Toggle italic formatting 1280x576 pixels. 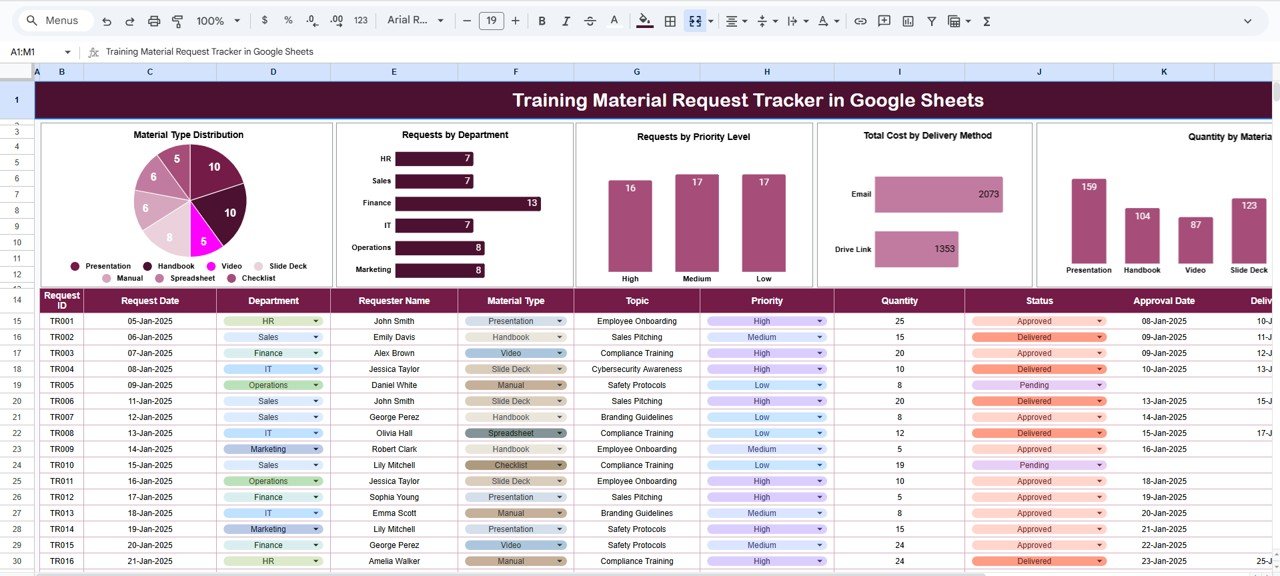[566, 20]
